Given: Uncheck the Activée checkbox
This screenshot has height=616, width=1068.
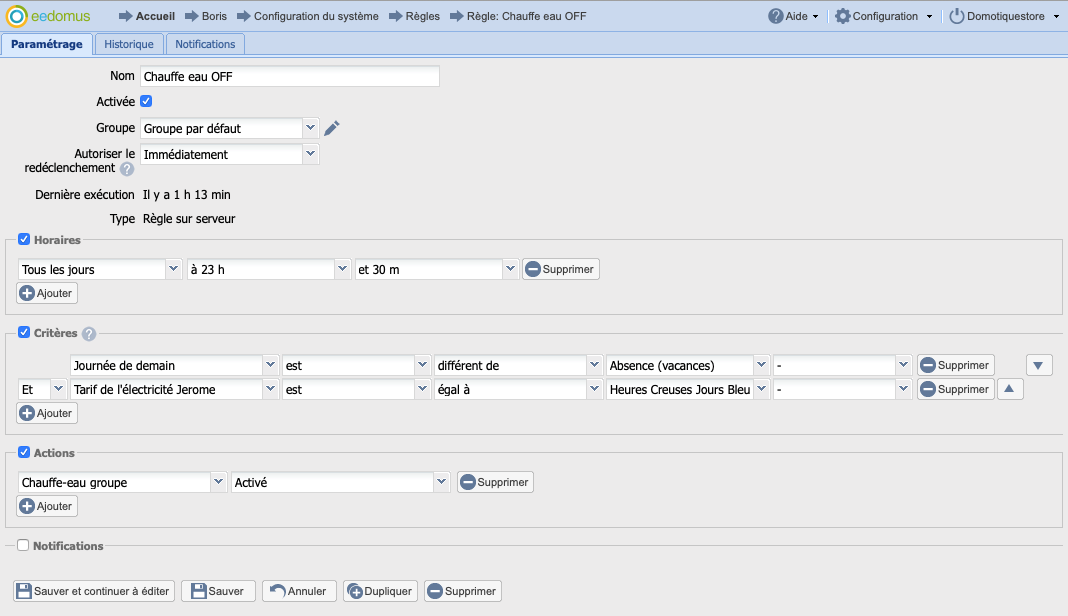Looking at the screenshot, I should coord(146,101).
